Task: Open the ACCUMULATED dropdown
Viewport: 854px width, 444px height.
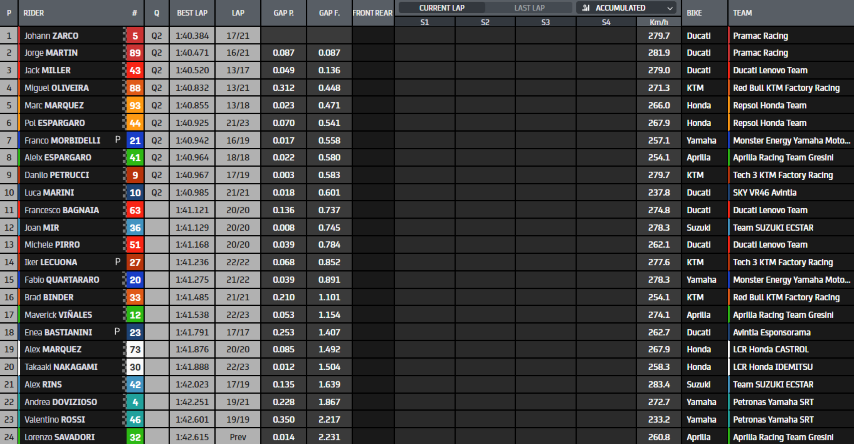Action: tap(626, 8)
